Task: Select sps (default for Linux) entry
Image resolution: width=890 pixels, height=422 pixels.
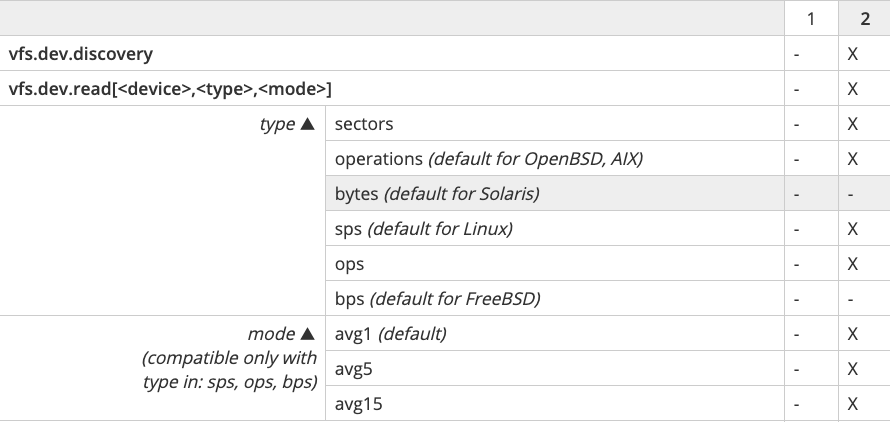Action: (x=424, y=229)
